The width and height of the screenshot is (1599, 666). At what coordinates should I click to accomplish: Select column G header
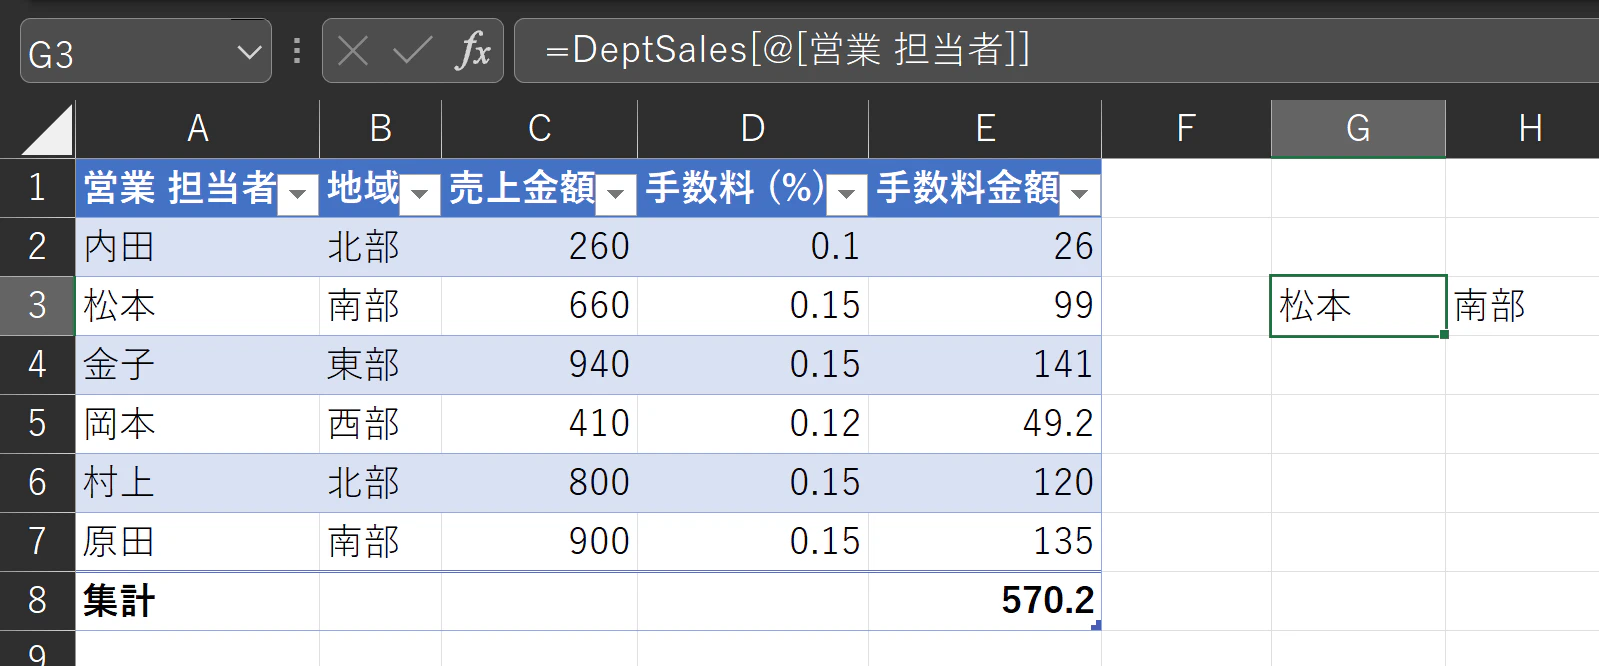(1358, 129)
